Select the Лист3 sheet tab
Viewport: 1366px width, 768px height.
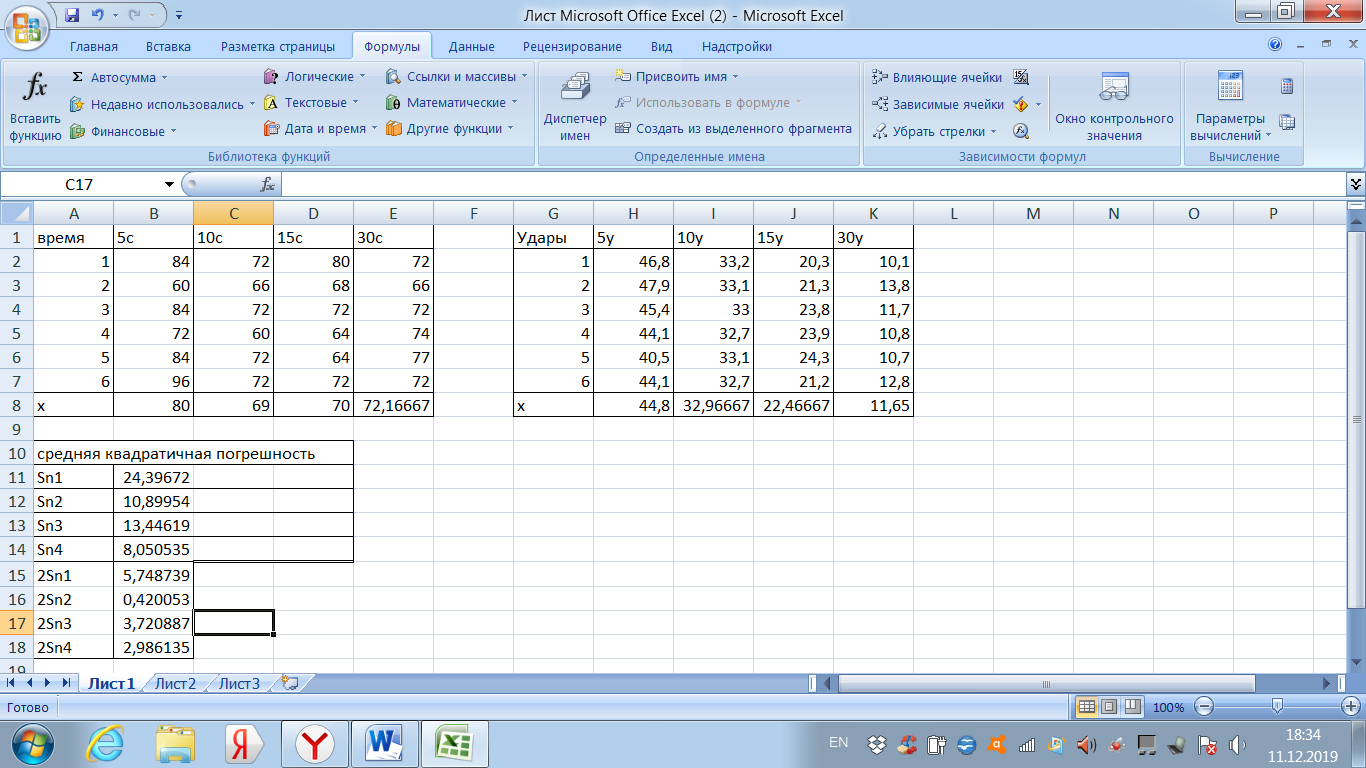(239, 684)
